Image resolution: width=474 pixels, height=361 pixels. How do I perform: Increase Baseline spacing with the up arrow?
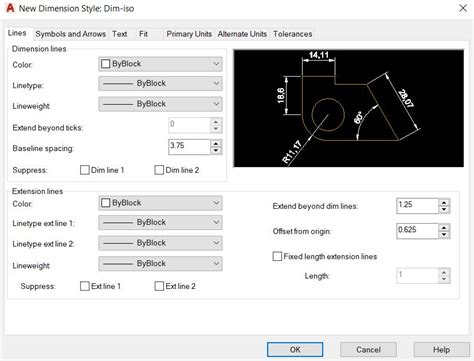pyautogui.click(x=216, y=144)
